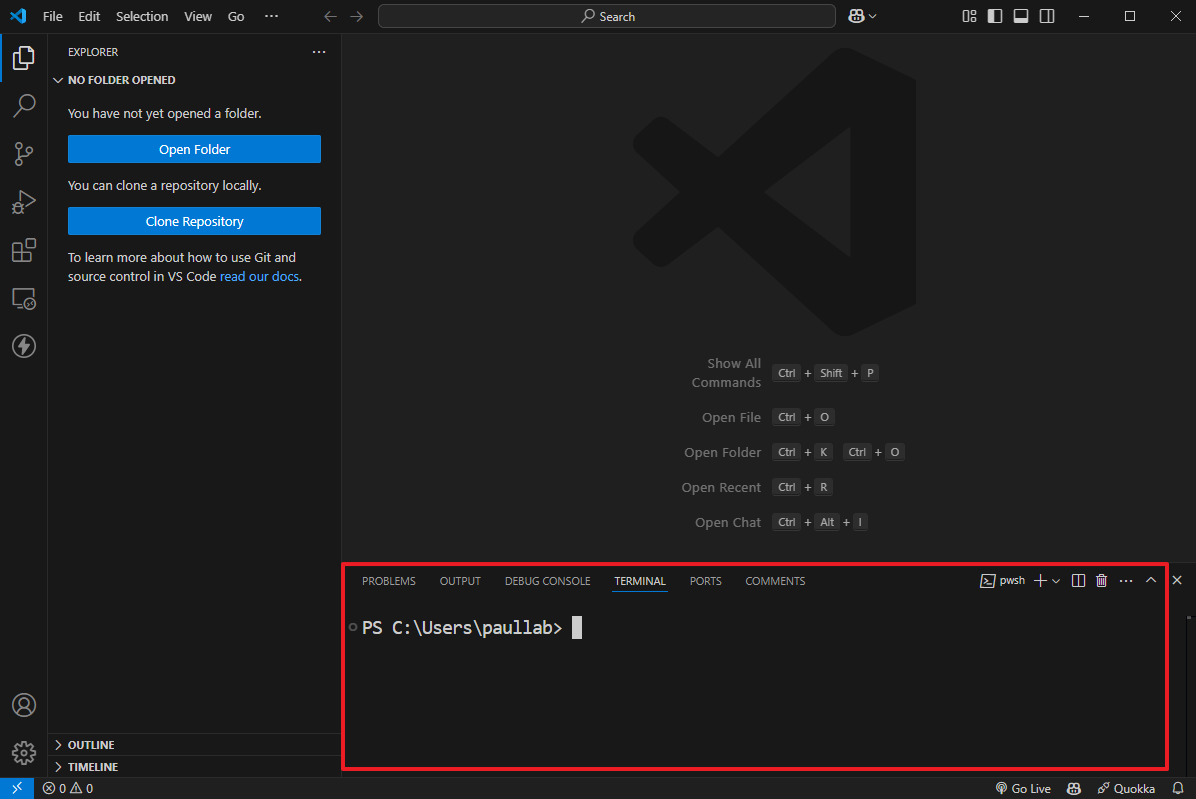This screenshot has width=1196, height=799.
Task: Navigate back with the left arrow
Action: [x=330, y=16]
